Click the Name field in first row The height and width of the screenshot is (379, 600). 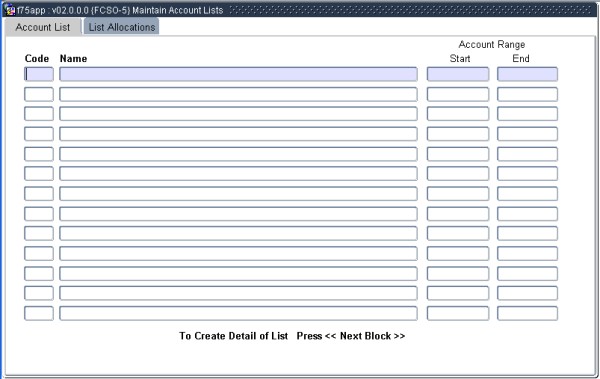(238, 74)
